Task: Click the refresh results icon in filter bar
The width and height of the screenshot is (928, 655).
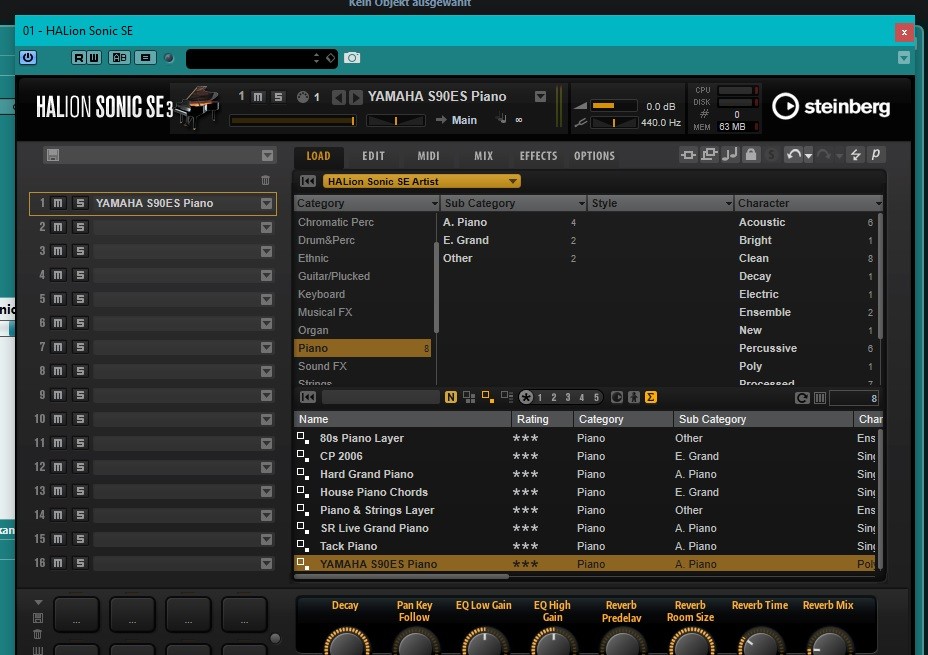Action: [801, 398]
